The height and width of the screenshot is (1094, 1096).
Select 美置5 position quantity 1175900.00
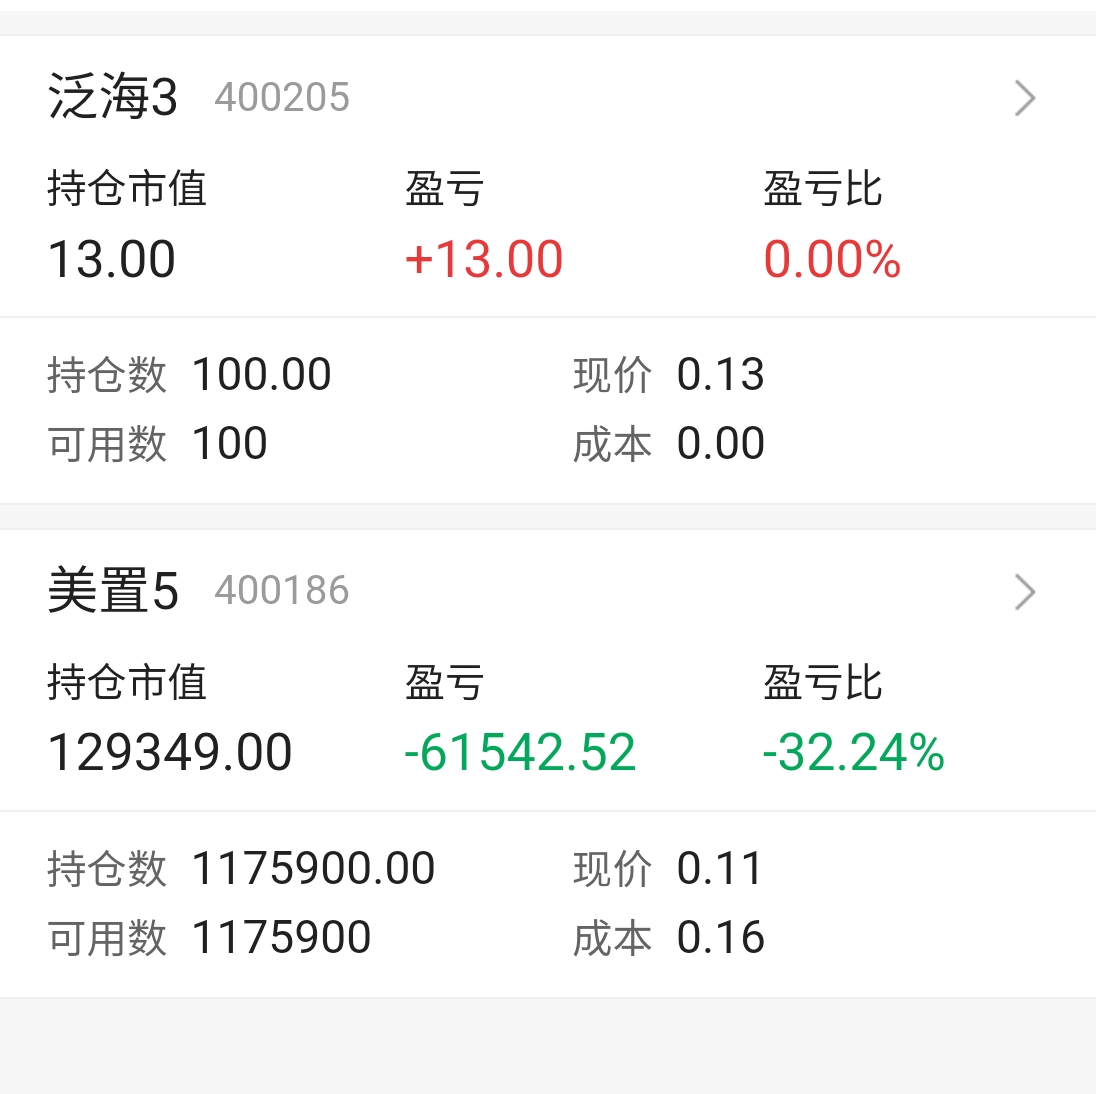click(313, 868)
